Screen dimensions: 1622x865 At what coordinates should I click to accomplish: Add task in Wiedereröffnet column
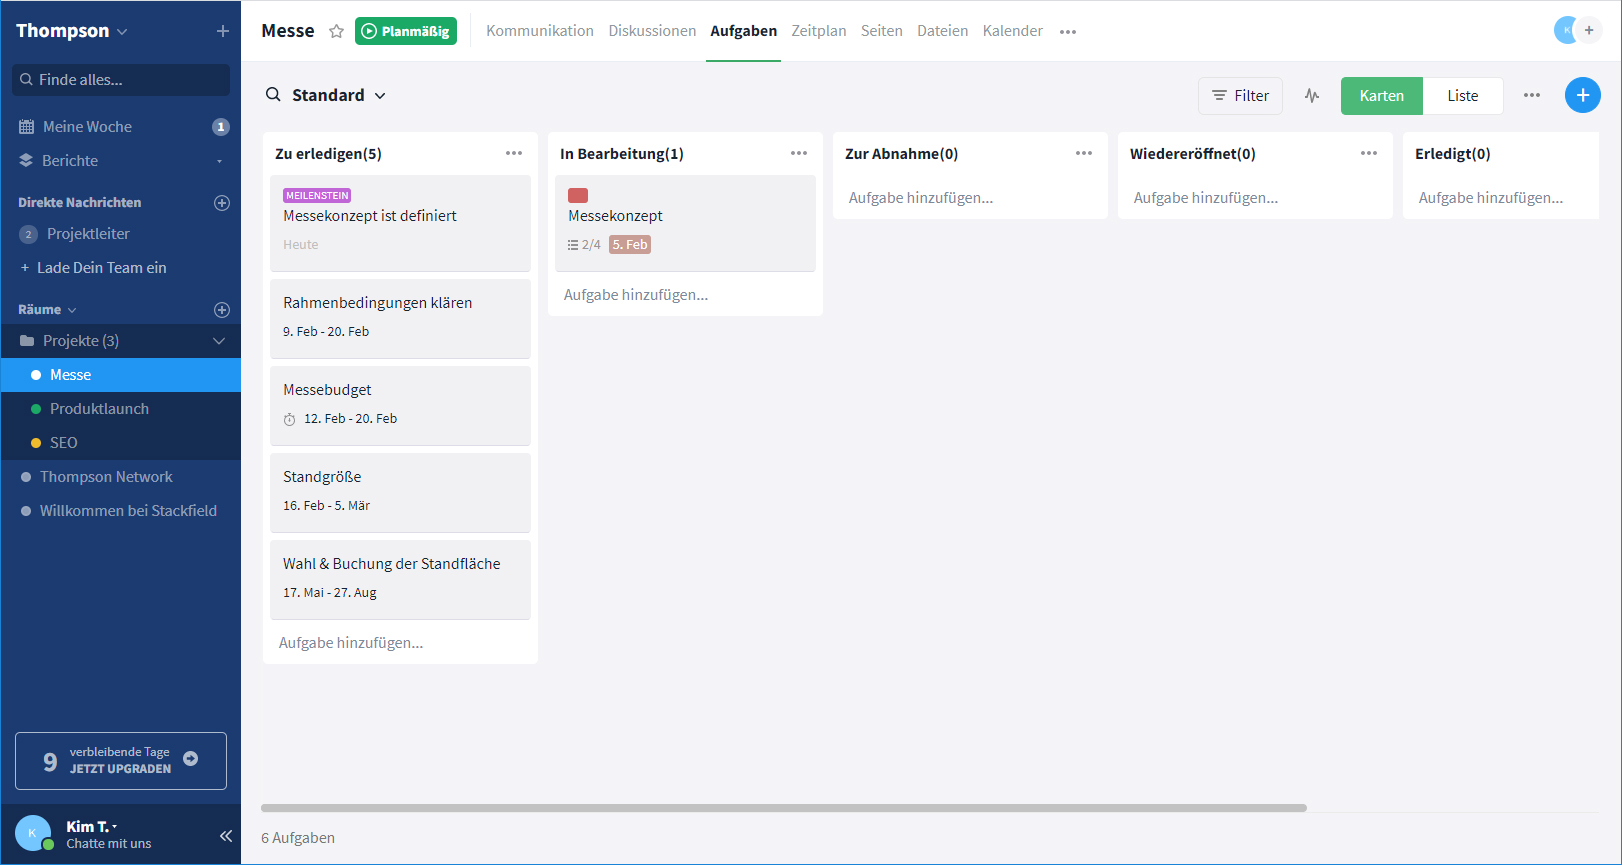[1206, 198]
